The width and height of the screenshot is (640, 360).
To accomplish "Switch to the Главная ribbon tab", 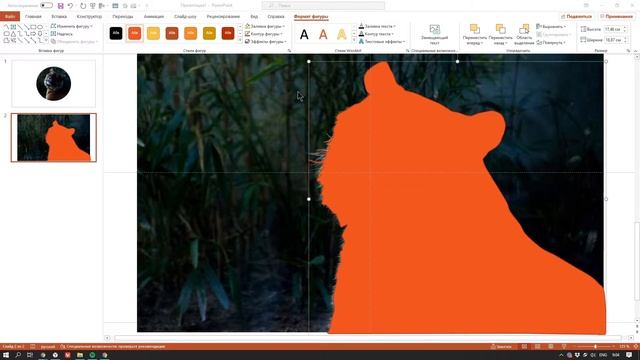I will pos(33,17).
